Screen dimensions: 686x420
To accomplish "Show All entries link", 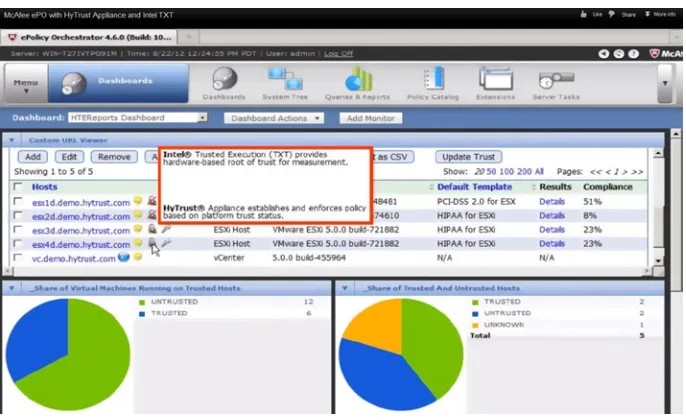I will (x=539, y=172).
